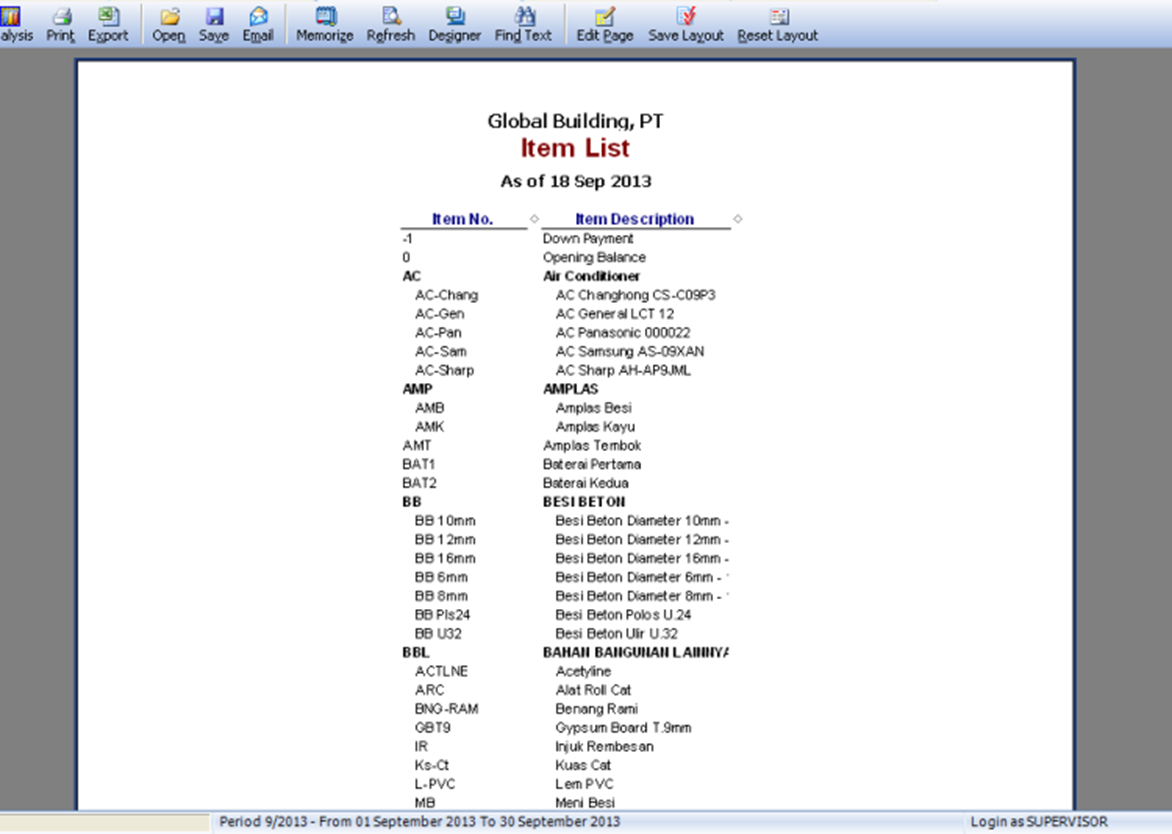Image resolution: width=1172 pixels, height=834 pixels.
Task: Click the BBL group item number
Action: [416, 652]
